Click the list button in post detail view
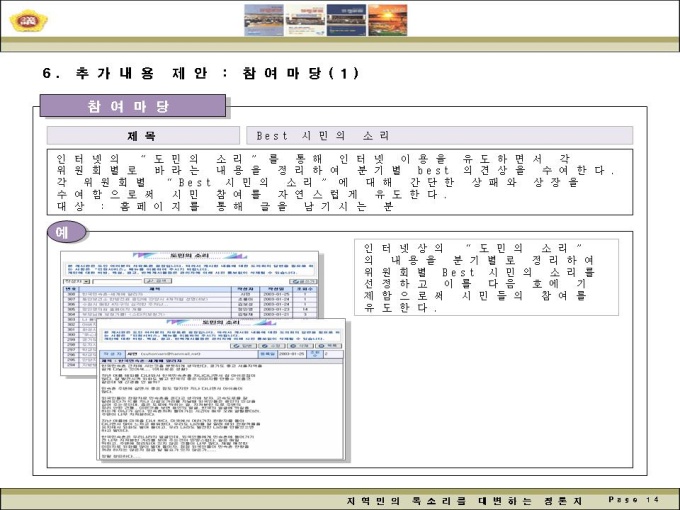The image size is (680, 510). [328, 346]
